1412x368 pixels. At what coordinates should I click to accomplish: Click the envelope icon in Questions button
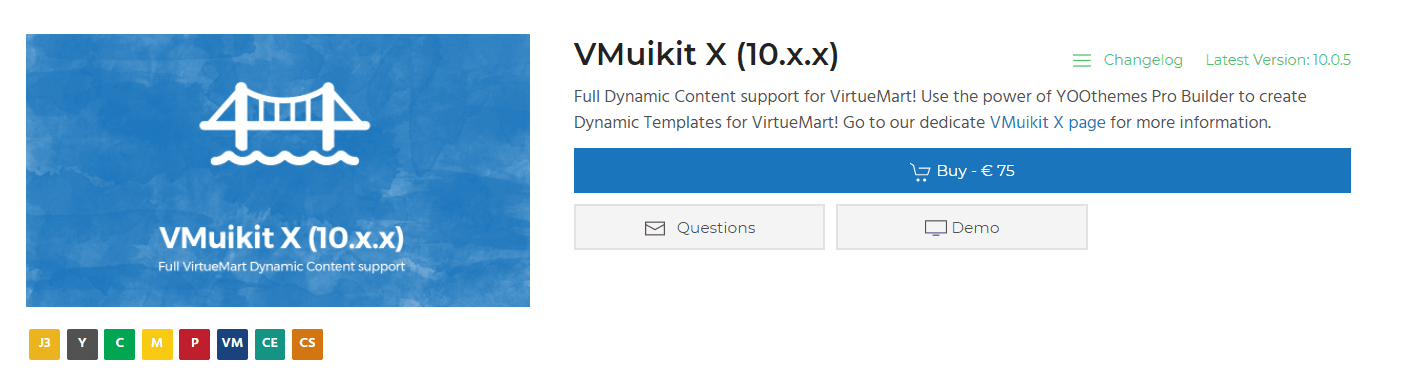(655, 228)
